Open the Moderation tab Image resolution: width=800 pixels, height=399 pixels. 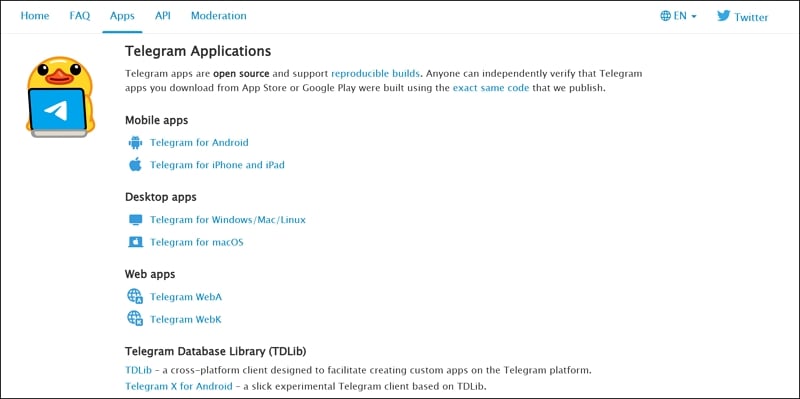click(x=218, y=16)
